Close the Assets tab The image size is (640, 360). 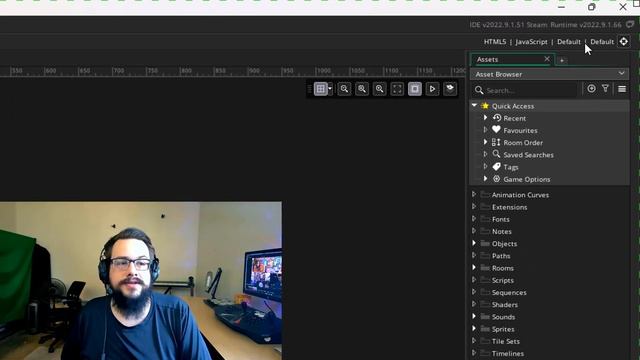point(547,59)
